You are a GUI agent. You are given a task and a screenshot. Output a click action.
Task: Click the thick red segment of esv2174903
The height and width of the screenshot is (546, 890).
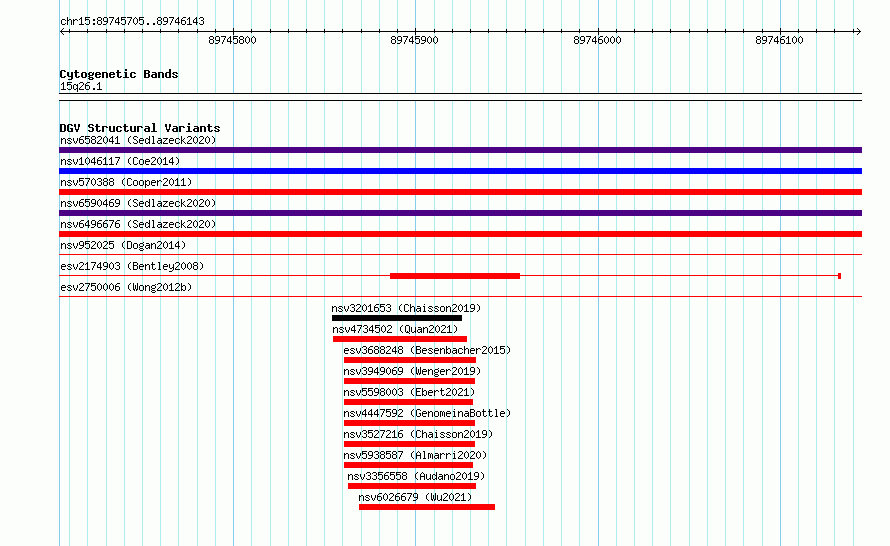point(455,276)
